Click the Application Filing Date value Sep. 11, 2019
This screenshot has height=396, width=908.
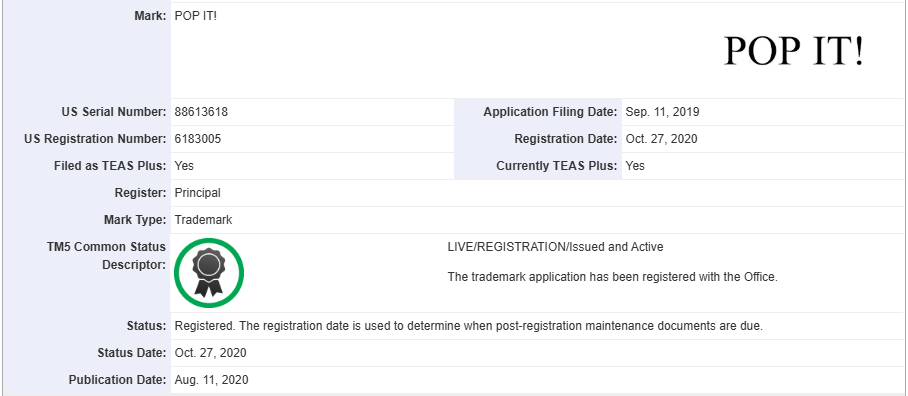tap(662, 112)
